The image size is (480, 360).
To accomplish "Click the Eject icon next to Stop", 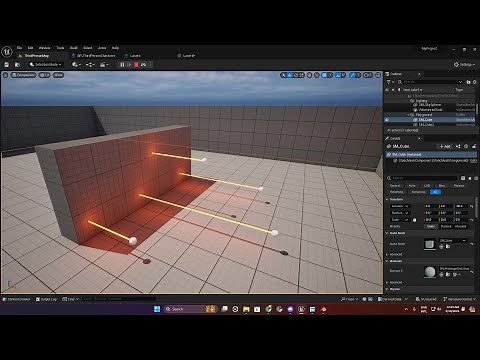I will coord(143,65).
